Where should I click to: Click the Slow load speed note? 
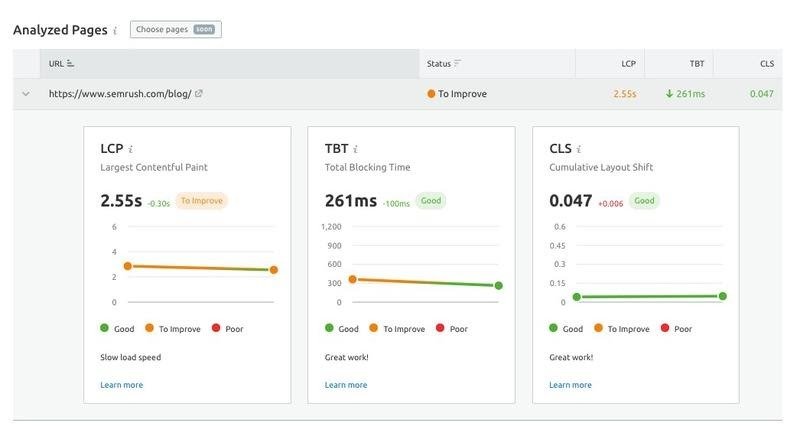click(x=131, y=357)
